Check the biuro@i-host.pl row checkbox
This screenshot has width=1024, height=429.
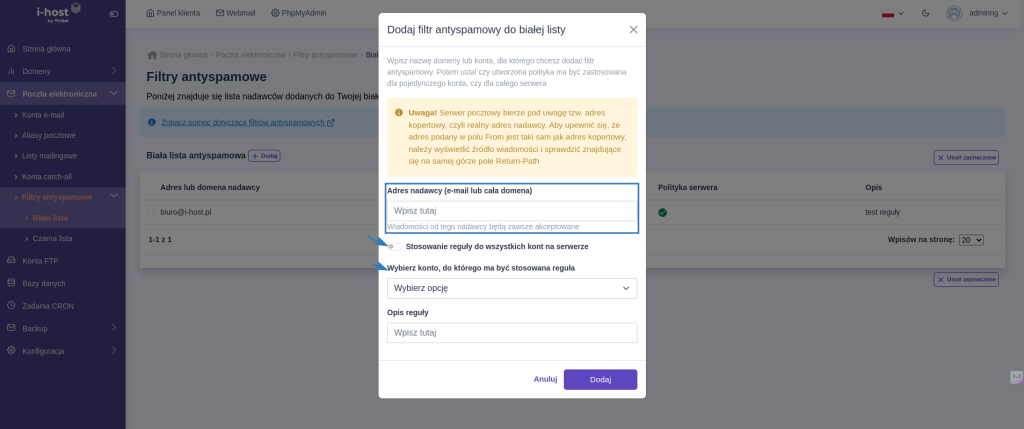151,213
